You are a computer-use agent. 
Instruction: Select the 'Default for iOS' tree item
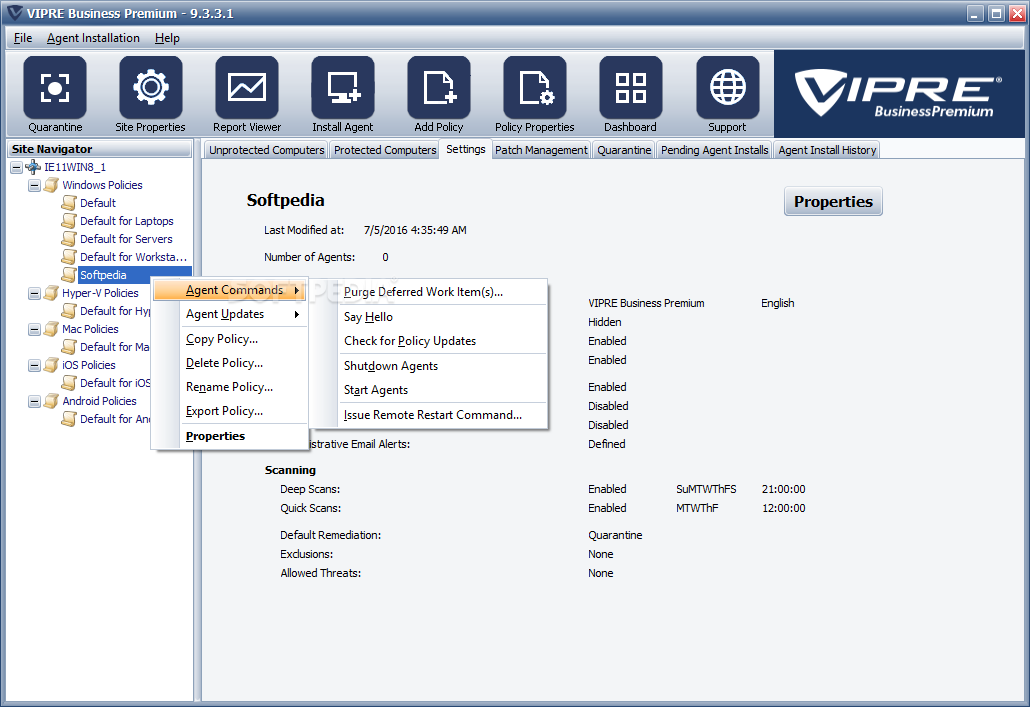(115, 382)
